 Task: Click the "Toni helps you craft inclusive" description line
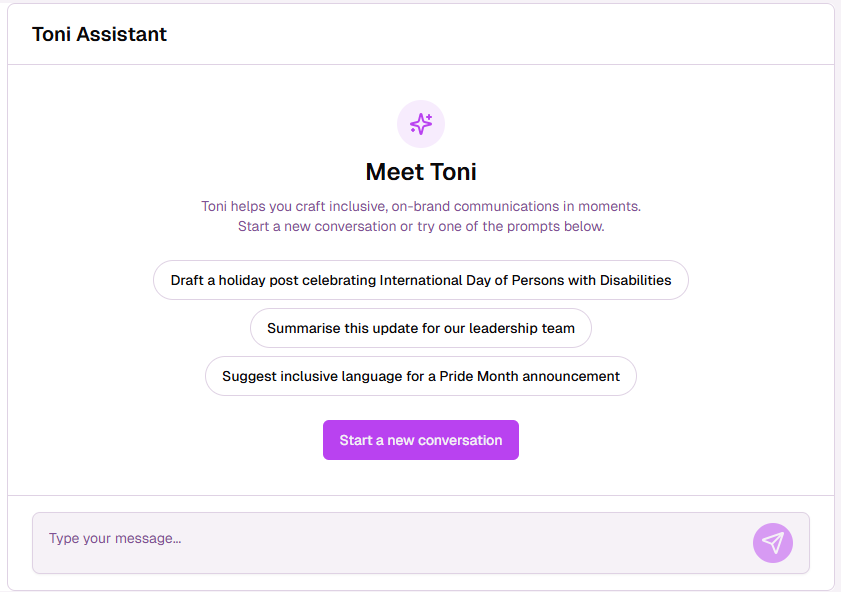point(421,207)
